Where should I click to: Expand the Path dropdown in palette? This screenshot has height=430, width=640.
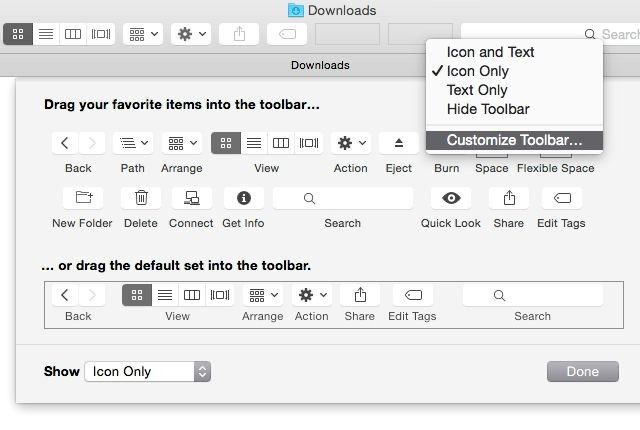click(133, 143)
